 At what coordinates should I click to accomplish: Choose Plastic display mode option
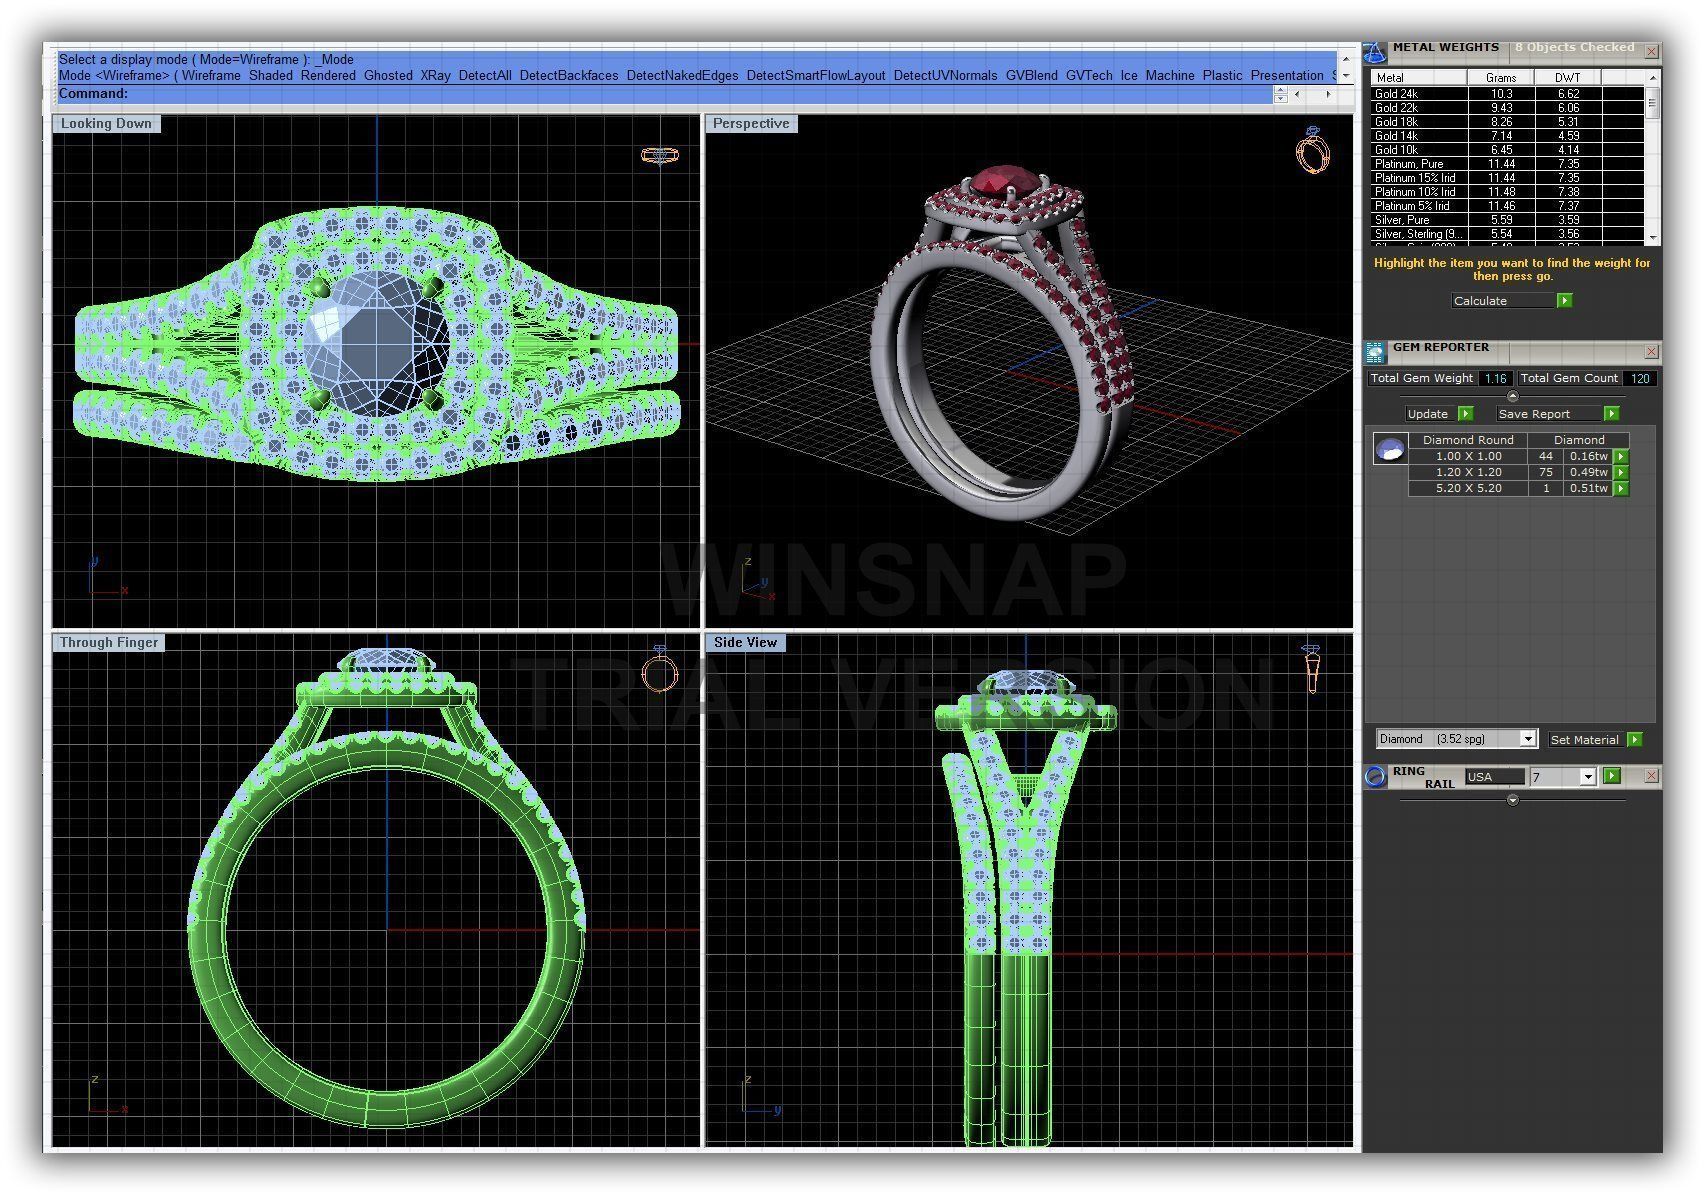point(1222,75)
